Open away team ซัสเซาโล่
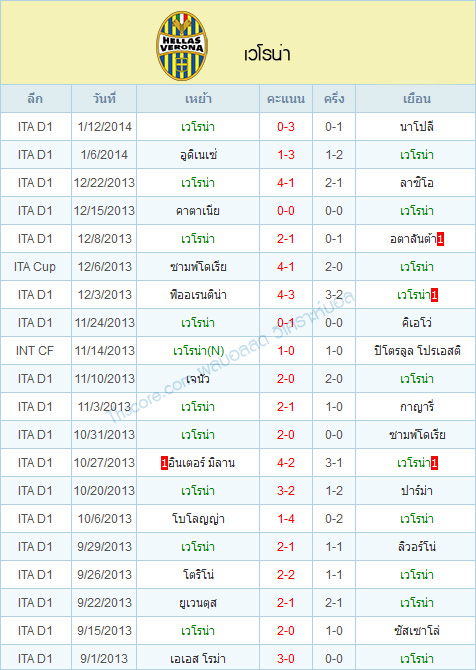This screenshot has height=670, width=476. [x=417, y=631]
